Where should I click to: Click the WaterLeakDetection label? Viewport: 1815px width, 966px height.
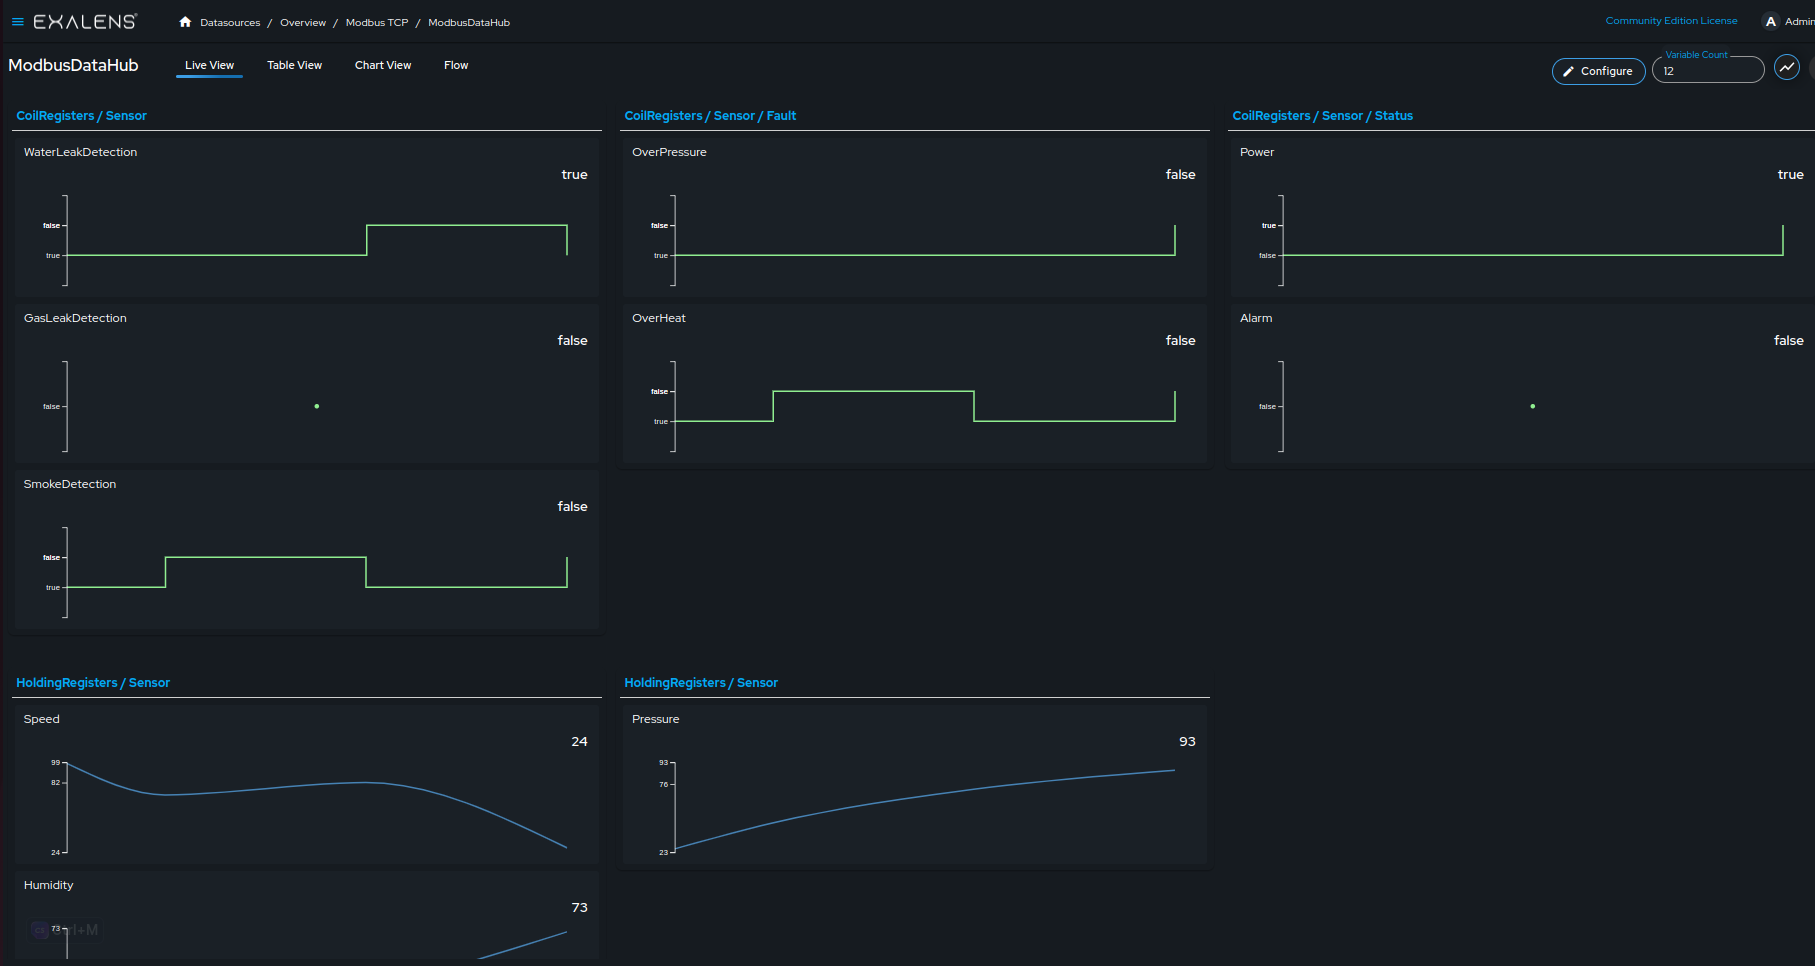pos(80,152)
